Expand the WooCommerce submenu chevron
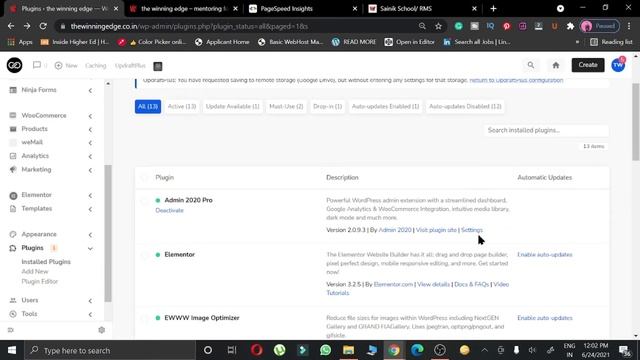Screen dimensions: 640x360 click(x=90, y=116)
